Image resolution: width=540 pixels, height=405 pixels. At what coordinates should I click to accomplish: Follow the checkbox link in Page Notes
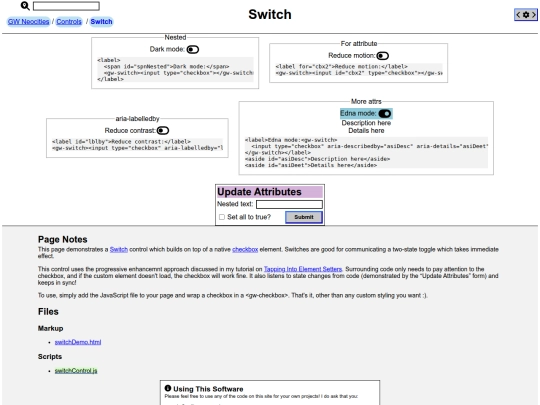[245, 249]
